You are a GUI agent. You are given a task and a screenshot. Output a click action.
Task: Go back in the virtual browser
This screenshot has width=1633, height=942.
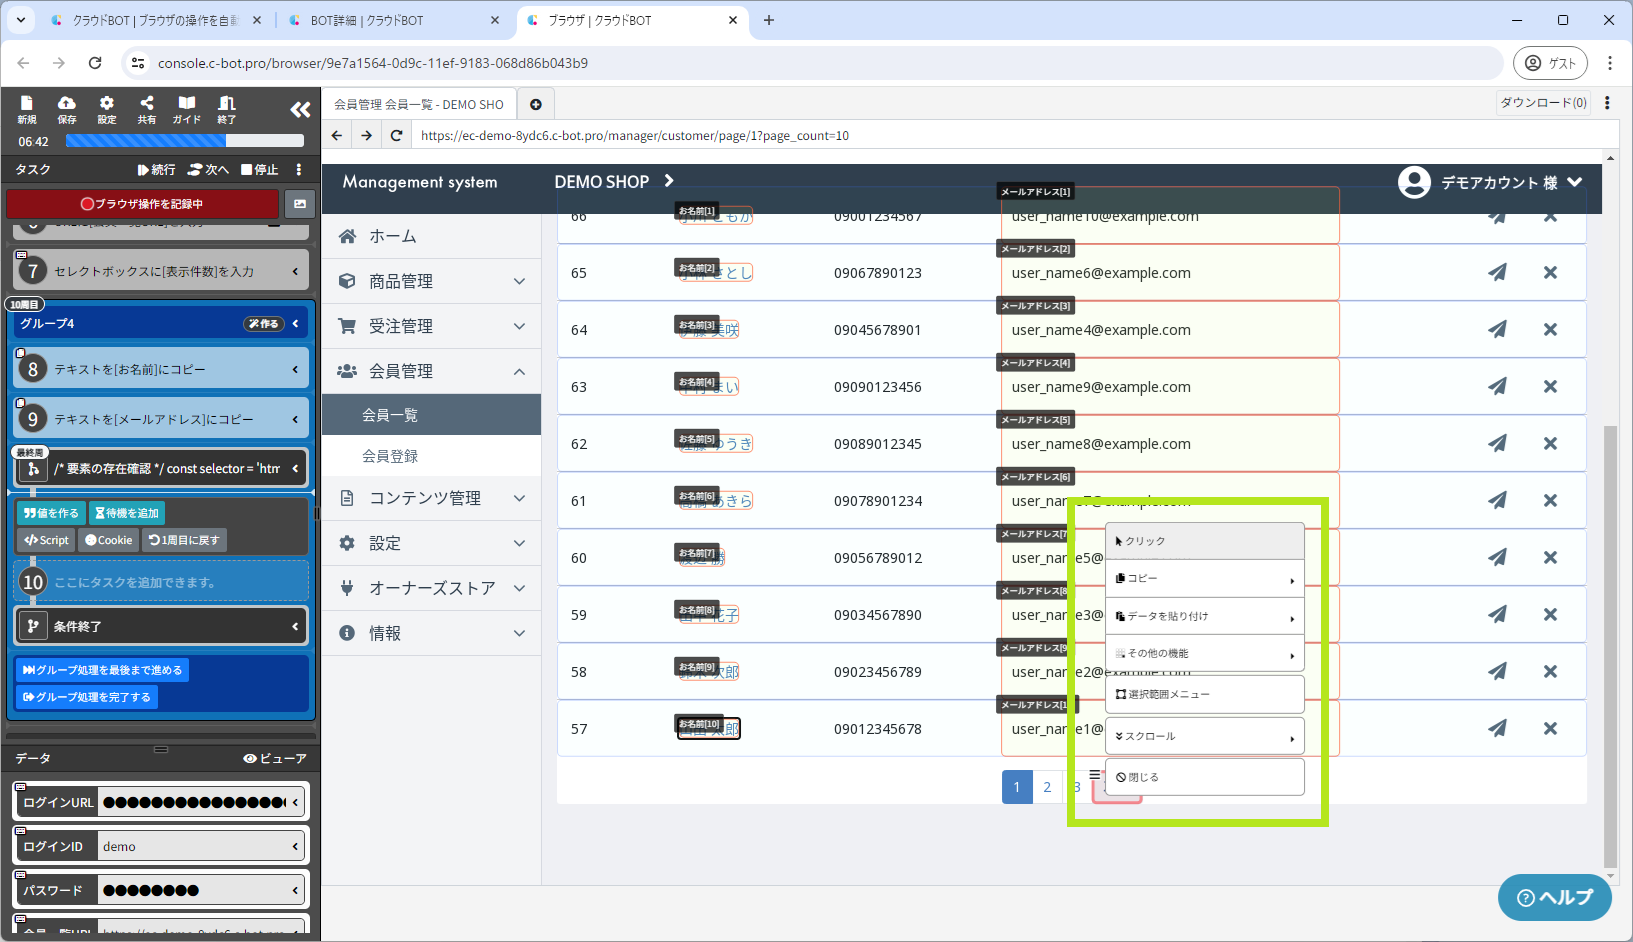tap(337, 136)
